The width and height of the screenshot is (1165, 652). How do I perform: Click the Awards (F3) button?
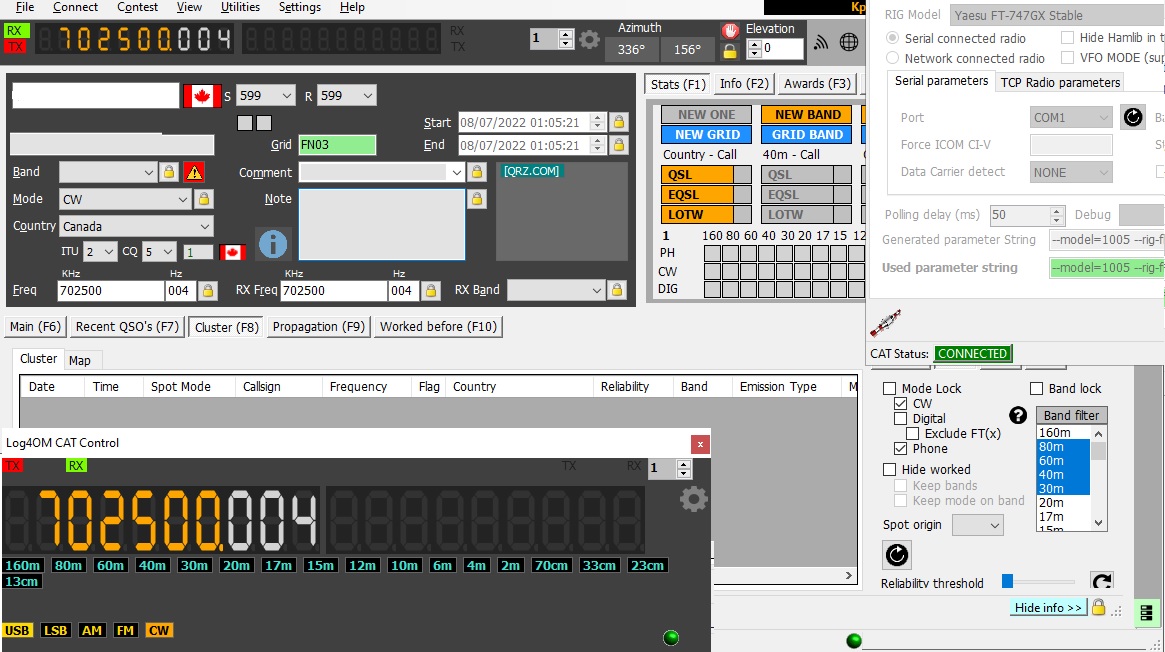[817, 84]
